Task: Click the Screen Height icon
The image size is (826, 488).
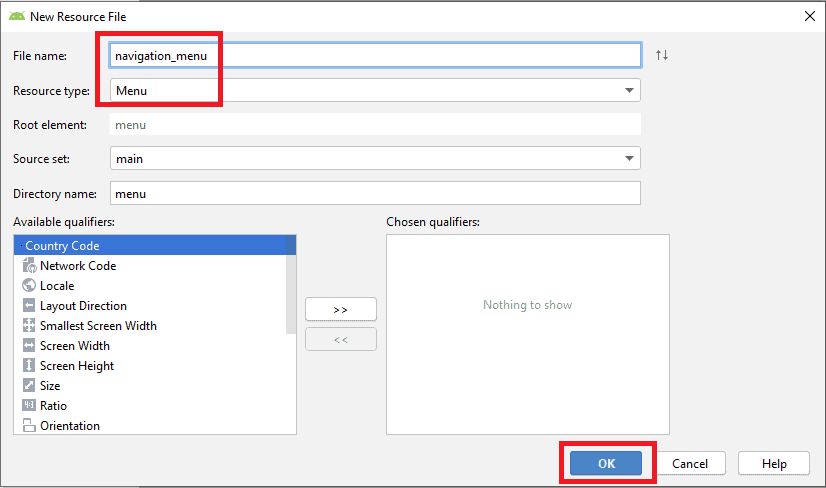Action: click(29, 366)
